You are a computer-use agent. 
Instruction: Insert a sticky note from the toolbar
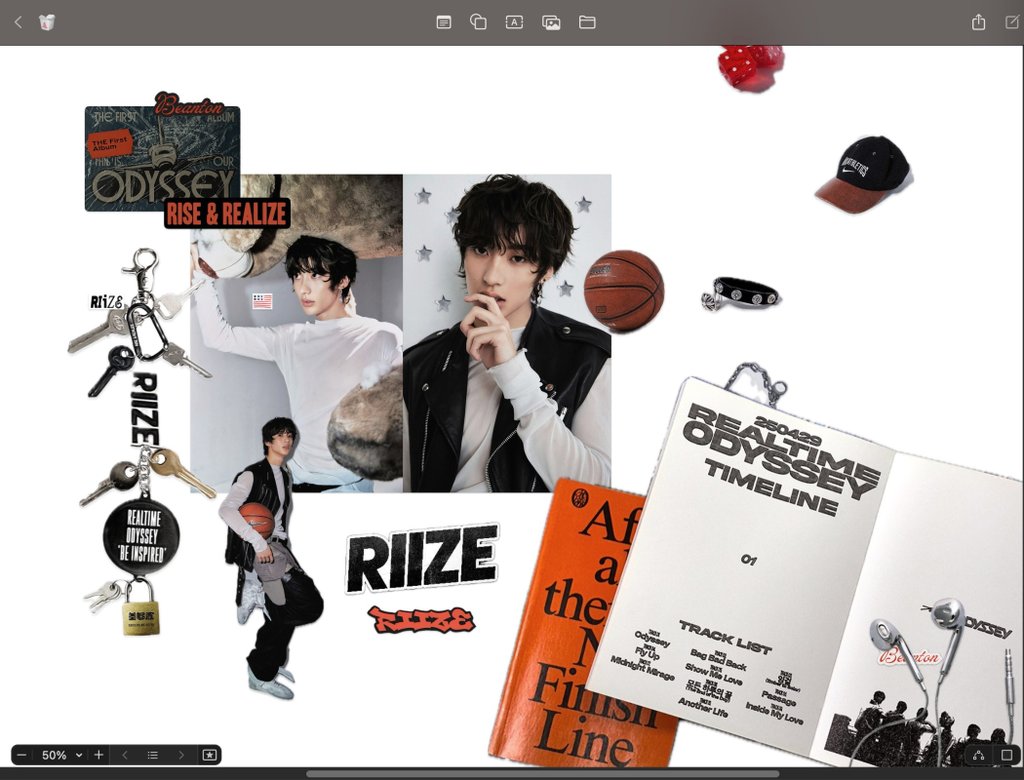click(443, 22)
